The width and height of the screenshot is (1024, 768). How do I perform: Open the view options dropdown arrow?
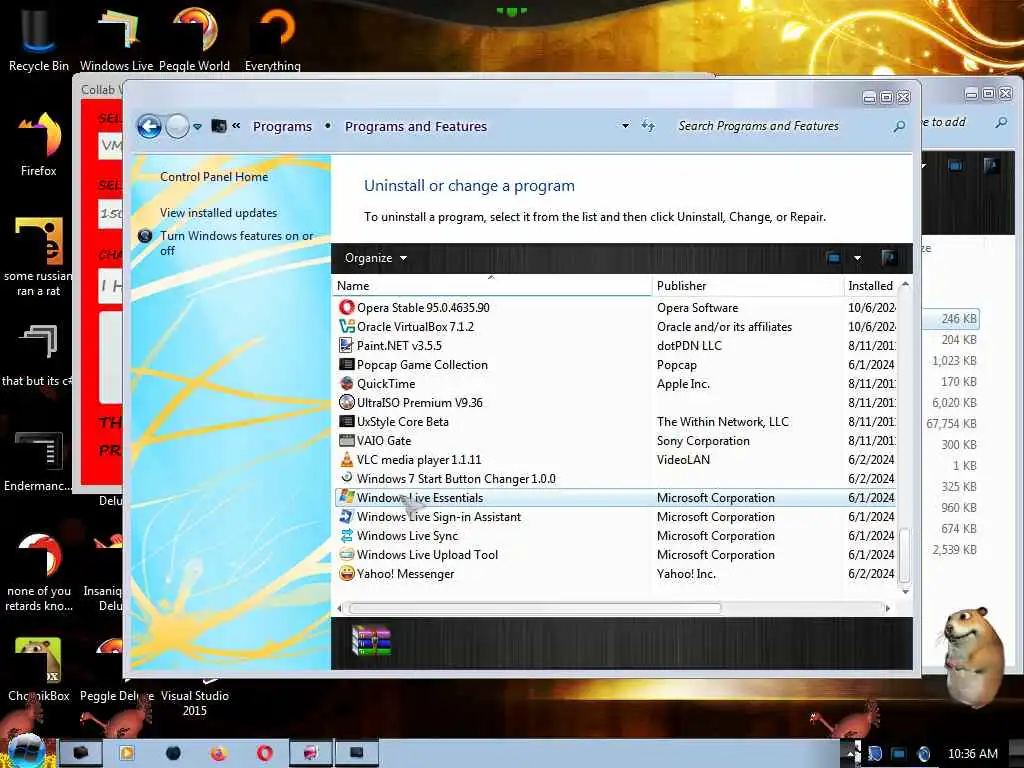coord(857,258)
